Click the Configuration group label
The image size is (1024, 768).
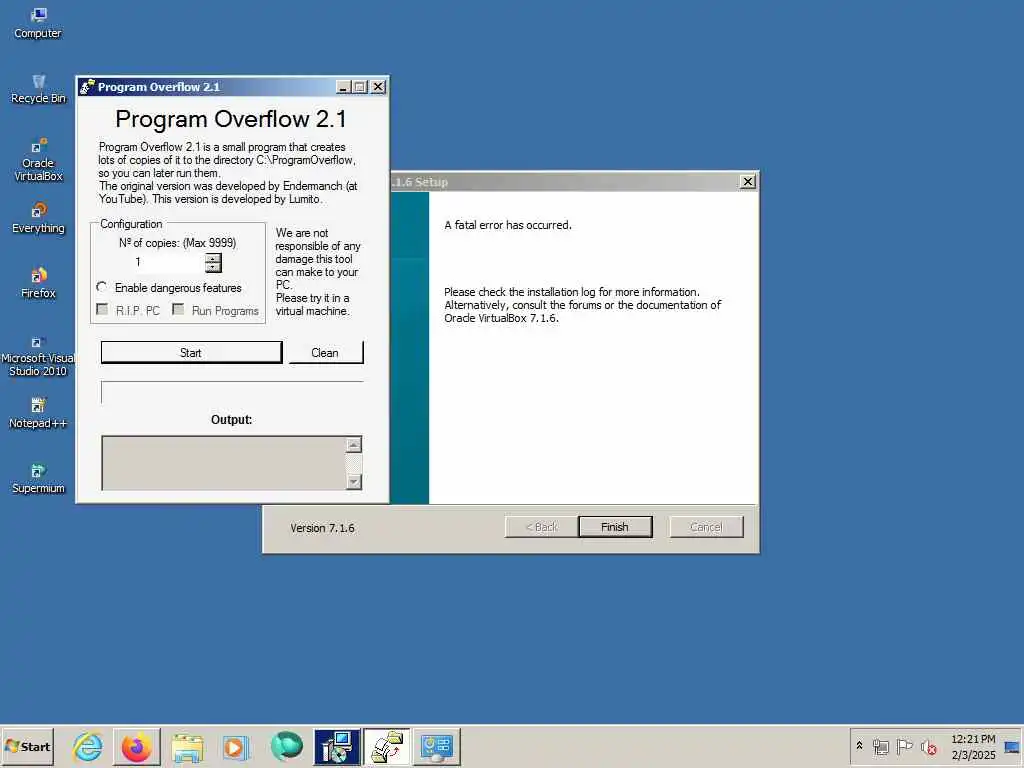coord(131,224)
